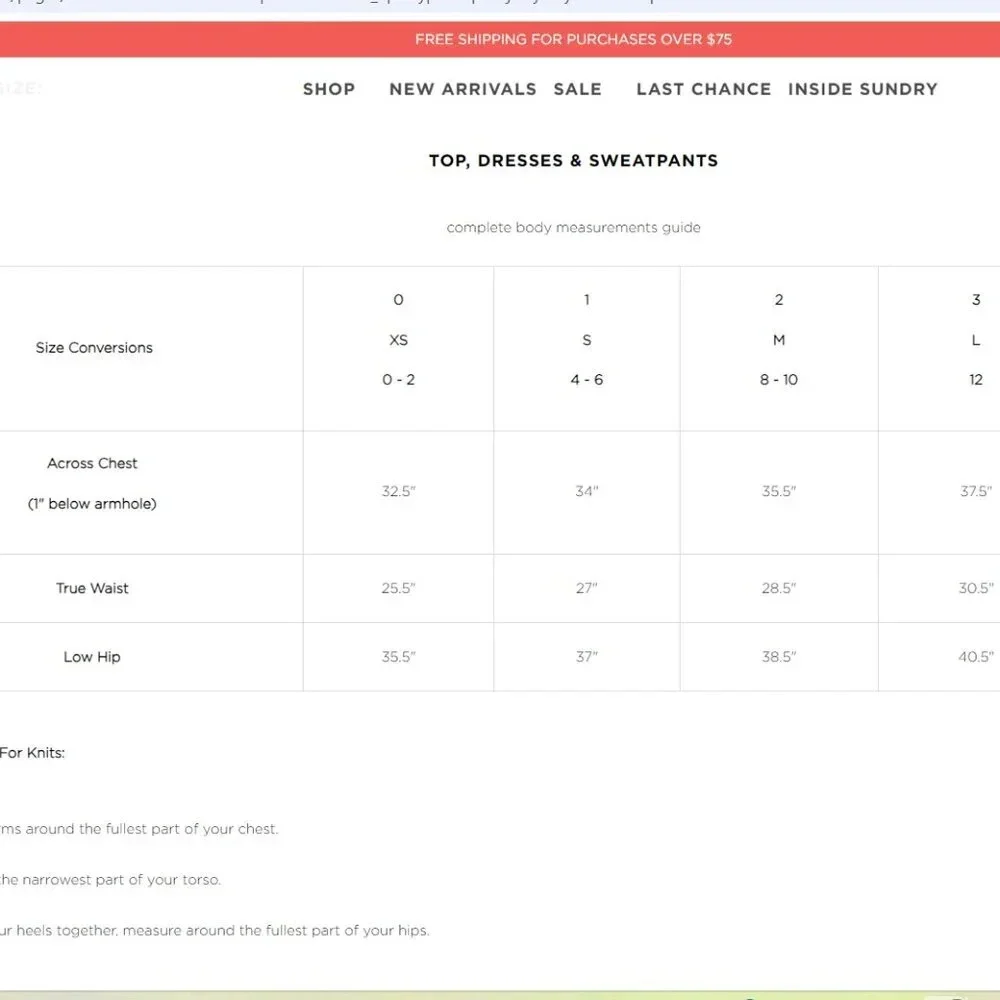Select the XS size conversion cell
1000x1000 pixels.
[x=399, y=340]
